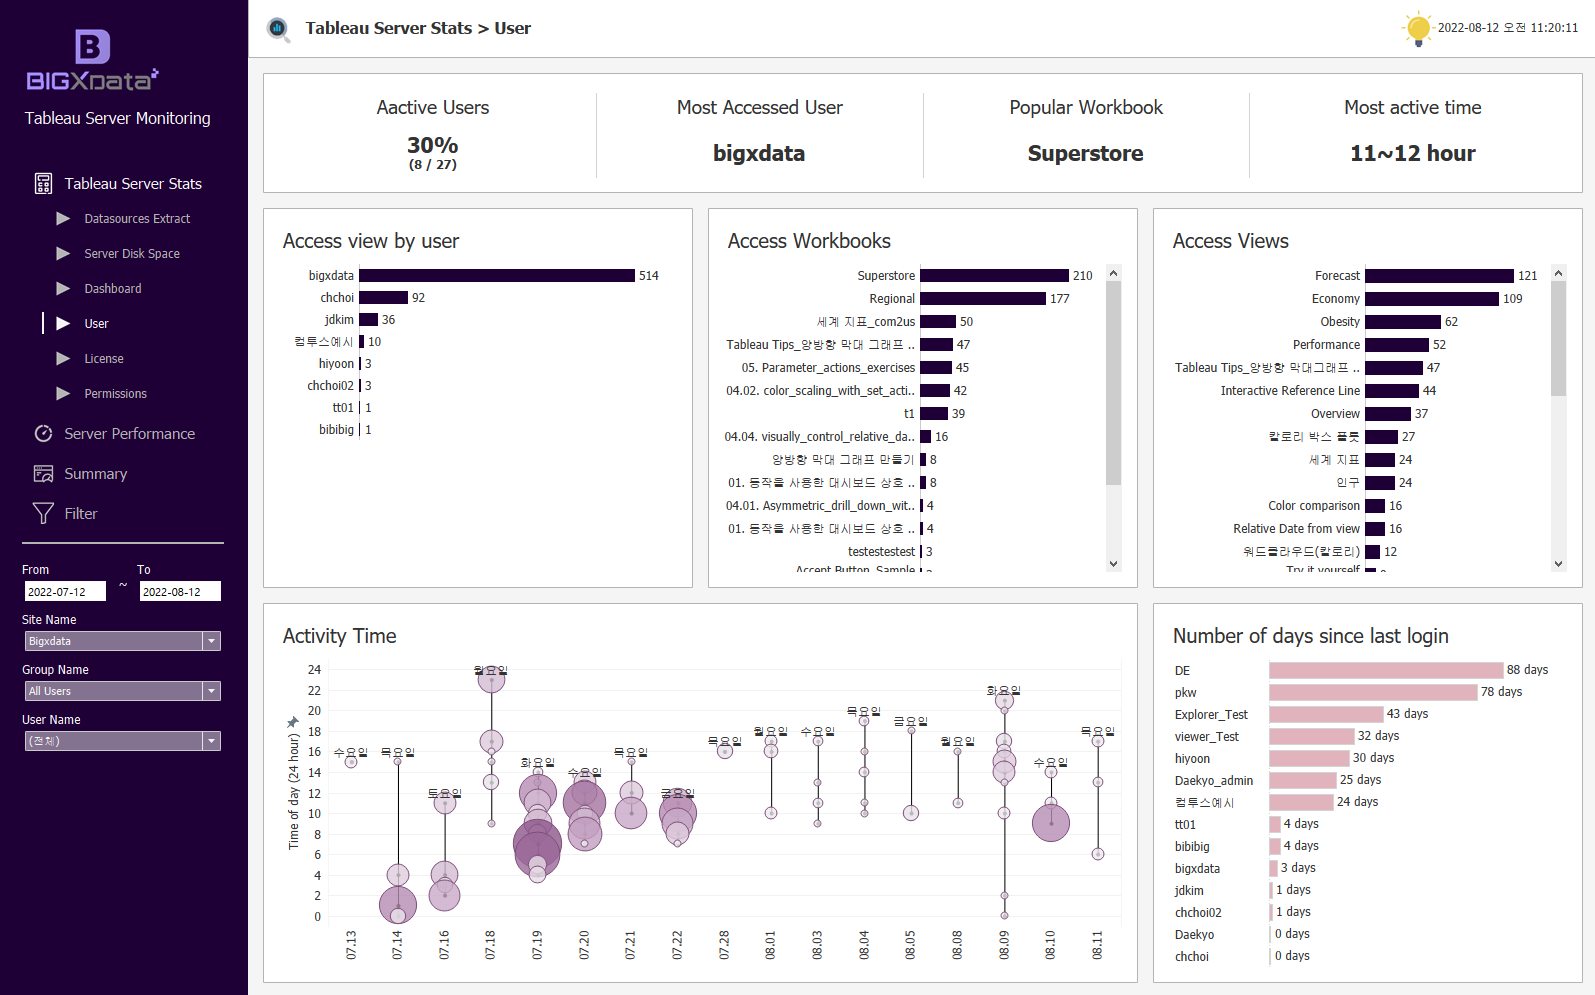The width and height of the screenshot is (1595, 995).
Task: Click the arrow icon beside User
Action: tap(63, 323)
